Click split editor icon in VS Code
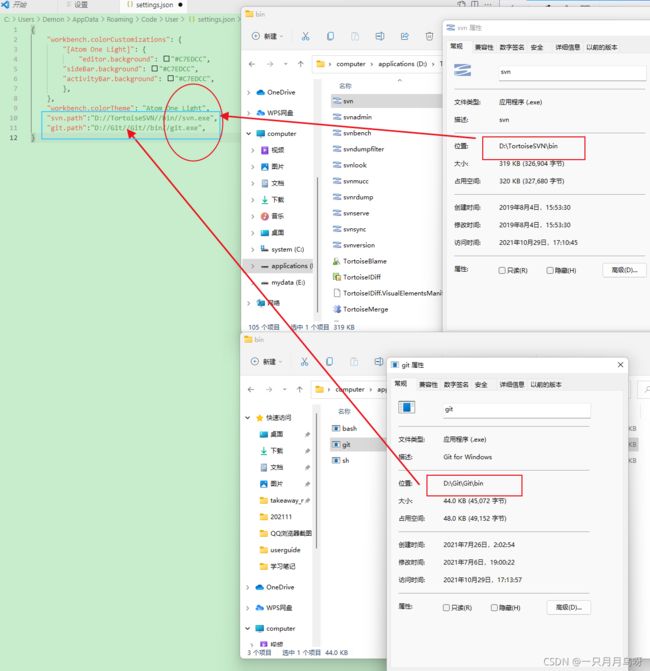Screen dimensions: 650x671 pyautogui.click(x=475, y=4)
